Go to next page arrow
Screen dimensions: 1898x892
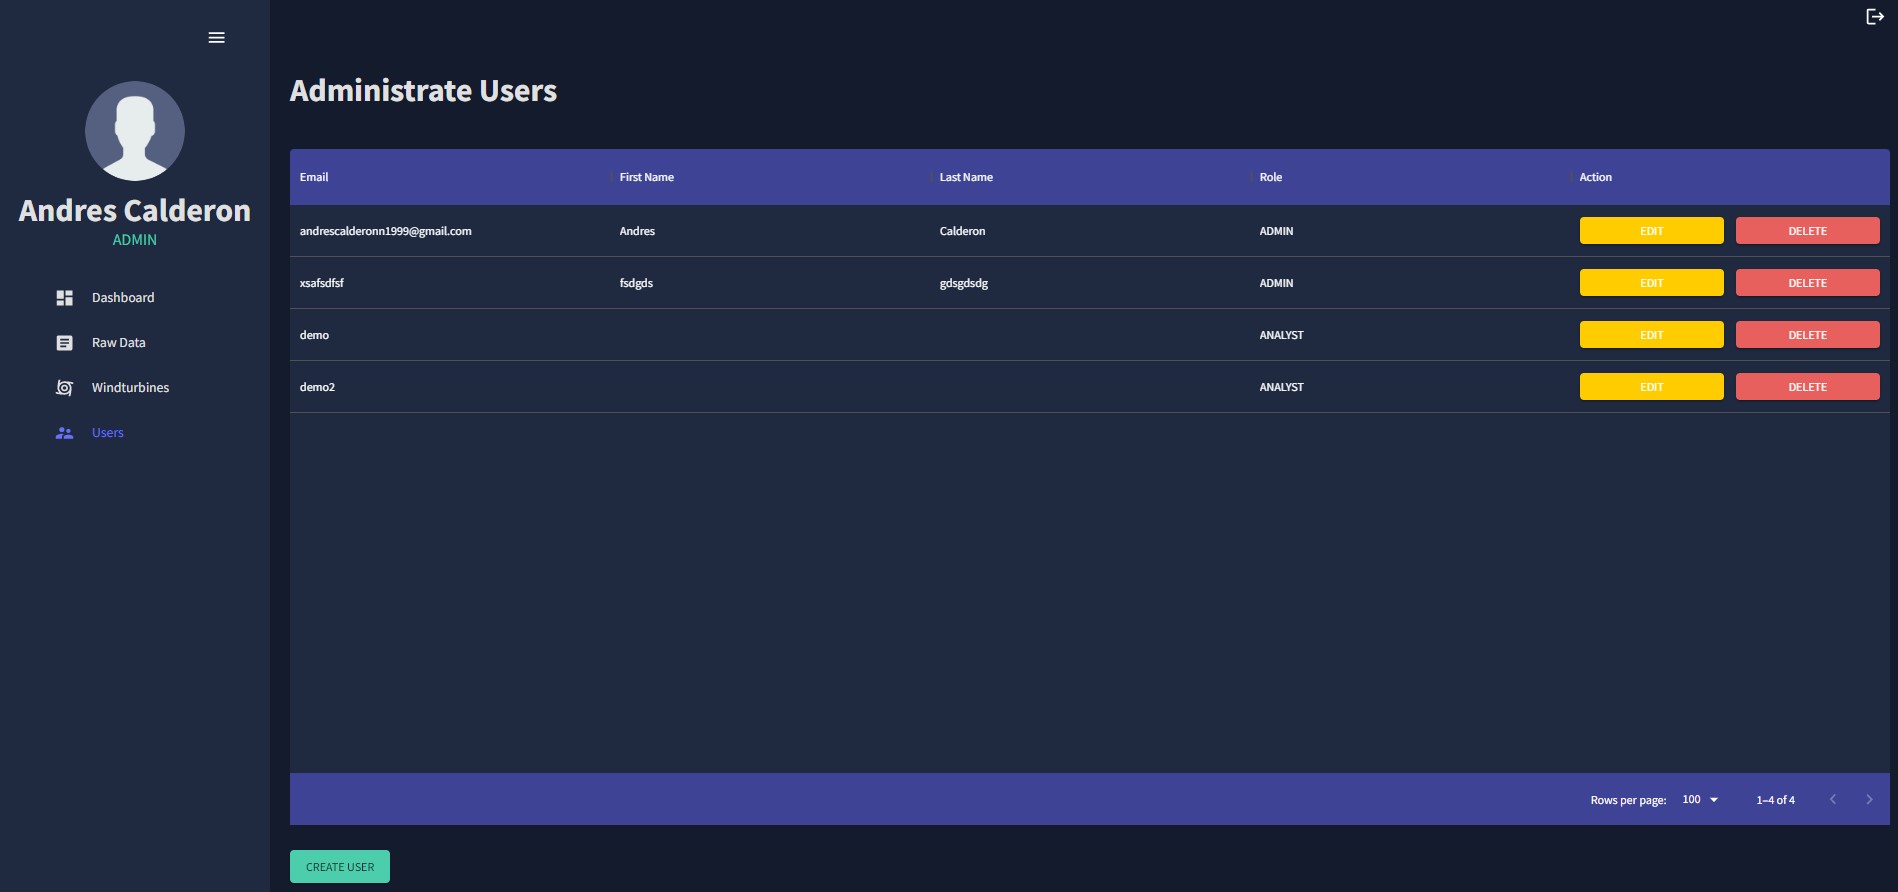tap(1869, 799)
